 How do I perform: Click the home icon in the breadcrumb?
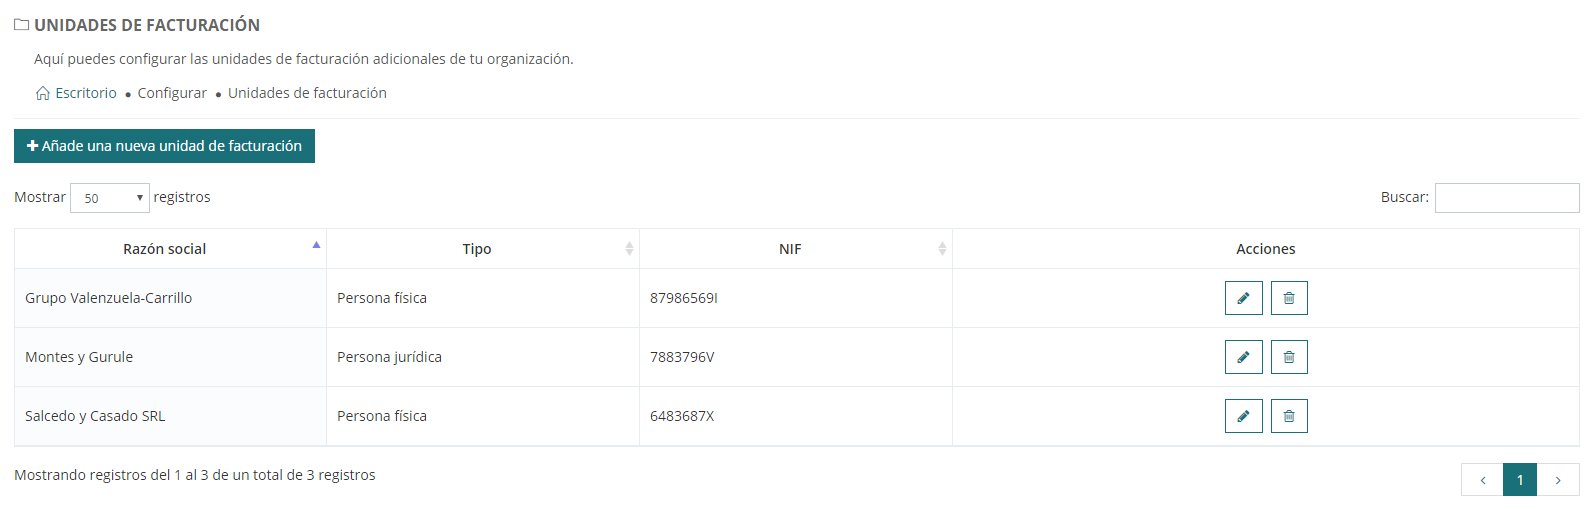43,93
